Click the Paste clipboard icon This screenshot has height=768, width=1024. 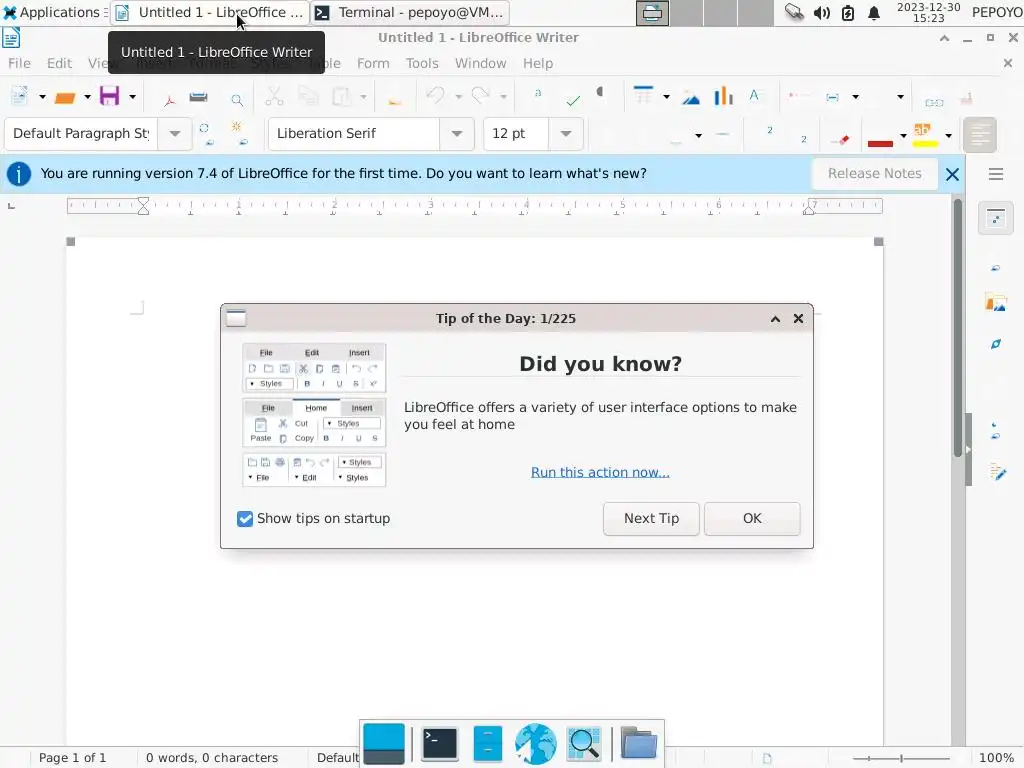341,97
